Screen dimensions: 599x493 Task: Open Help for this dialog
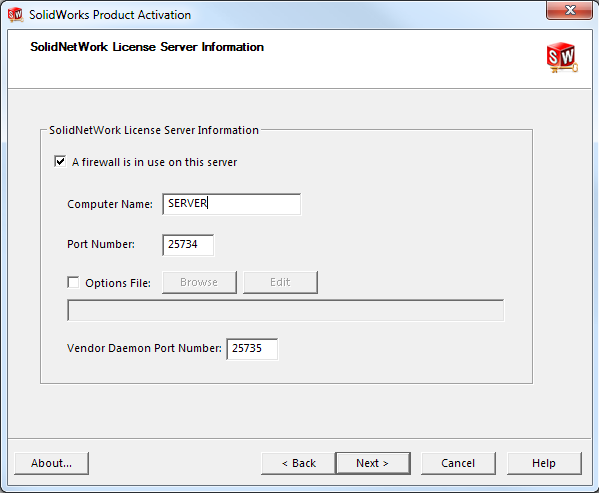pyautogui.click(x=544, y=463)
